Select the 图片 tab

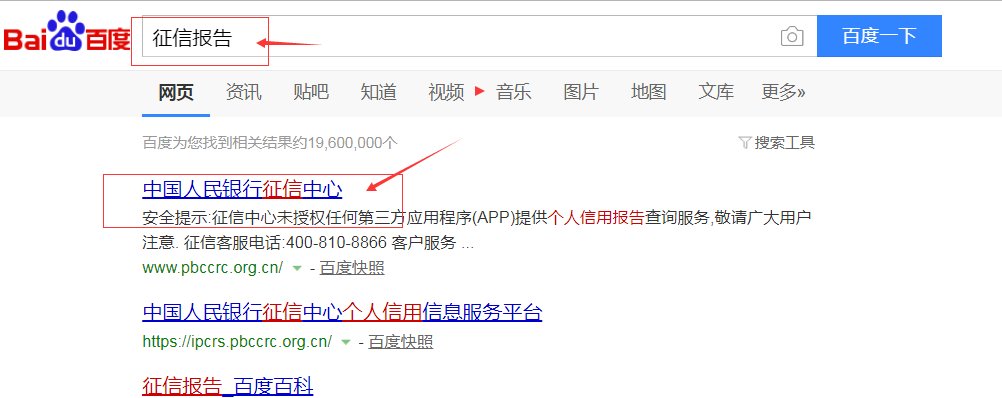581,92
